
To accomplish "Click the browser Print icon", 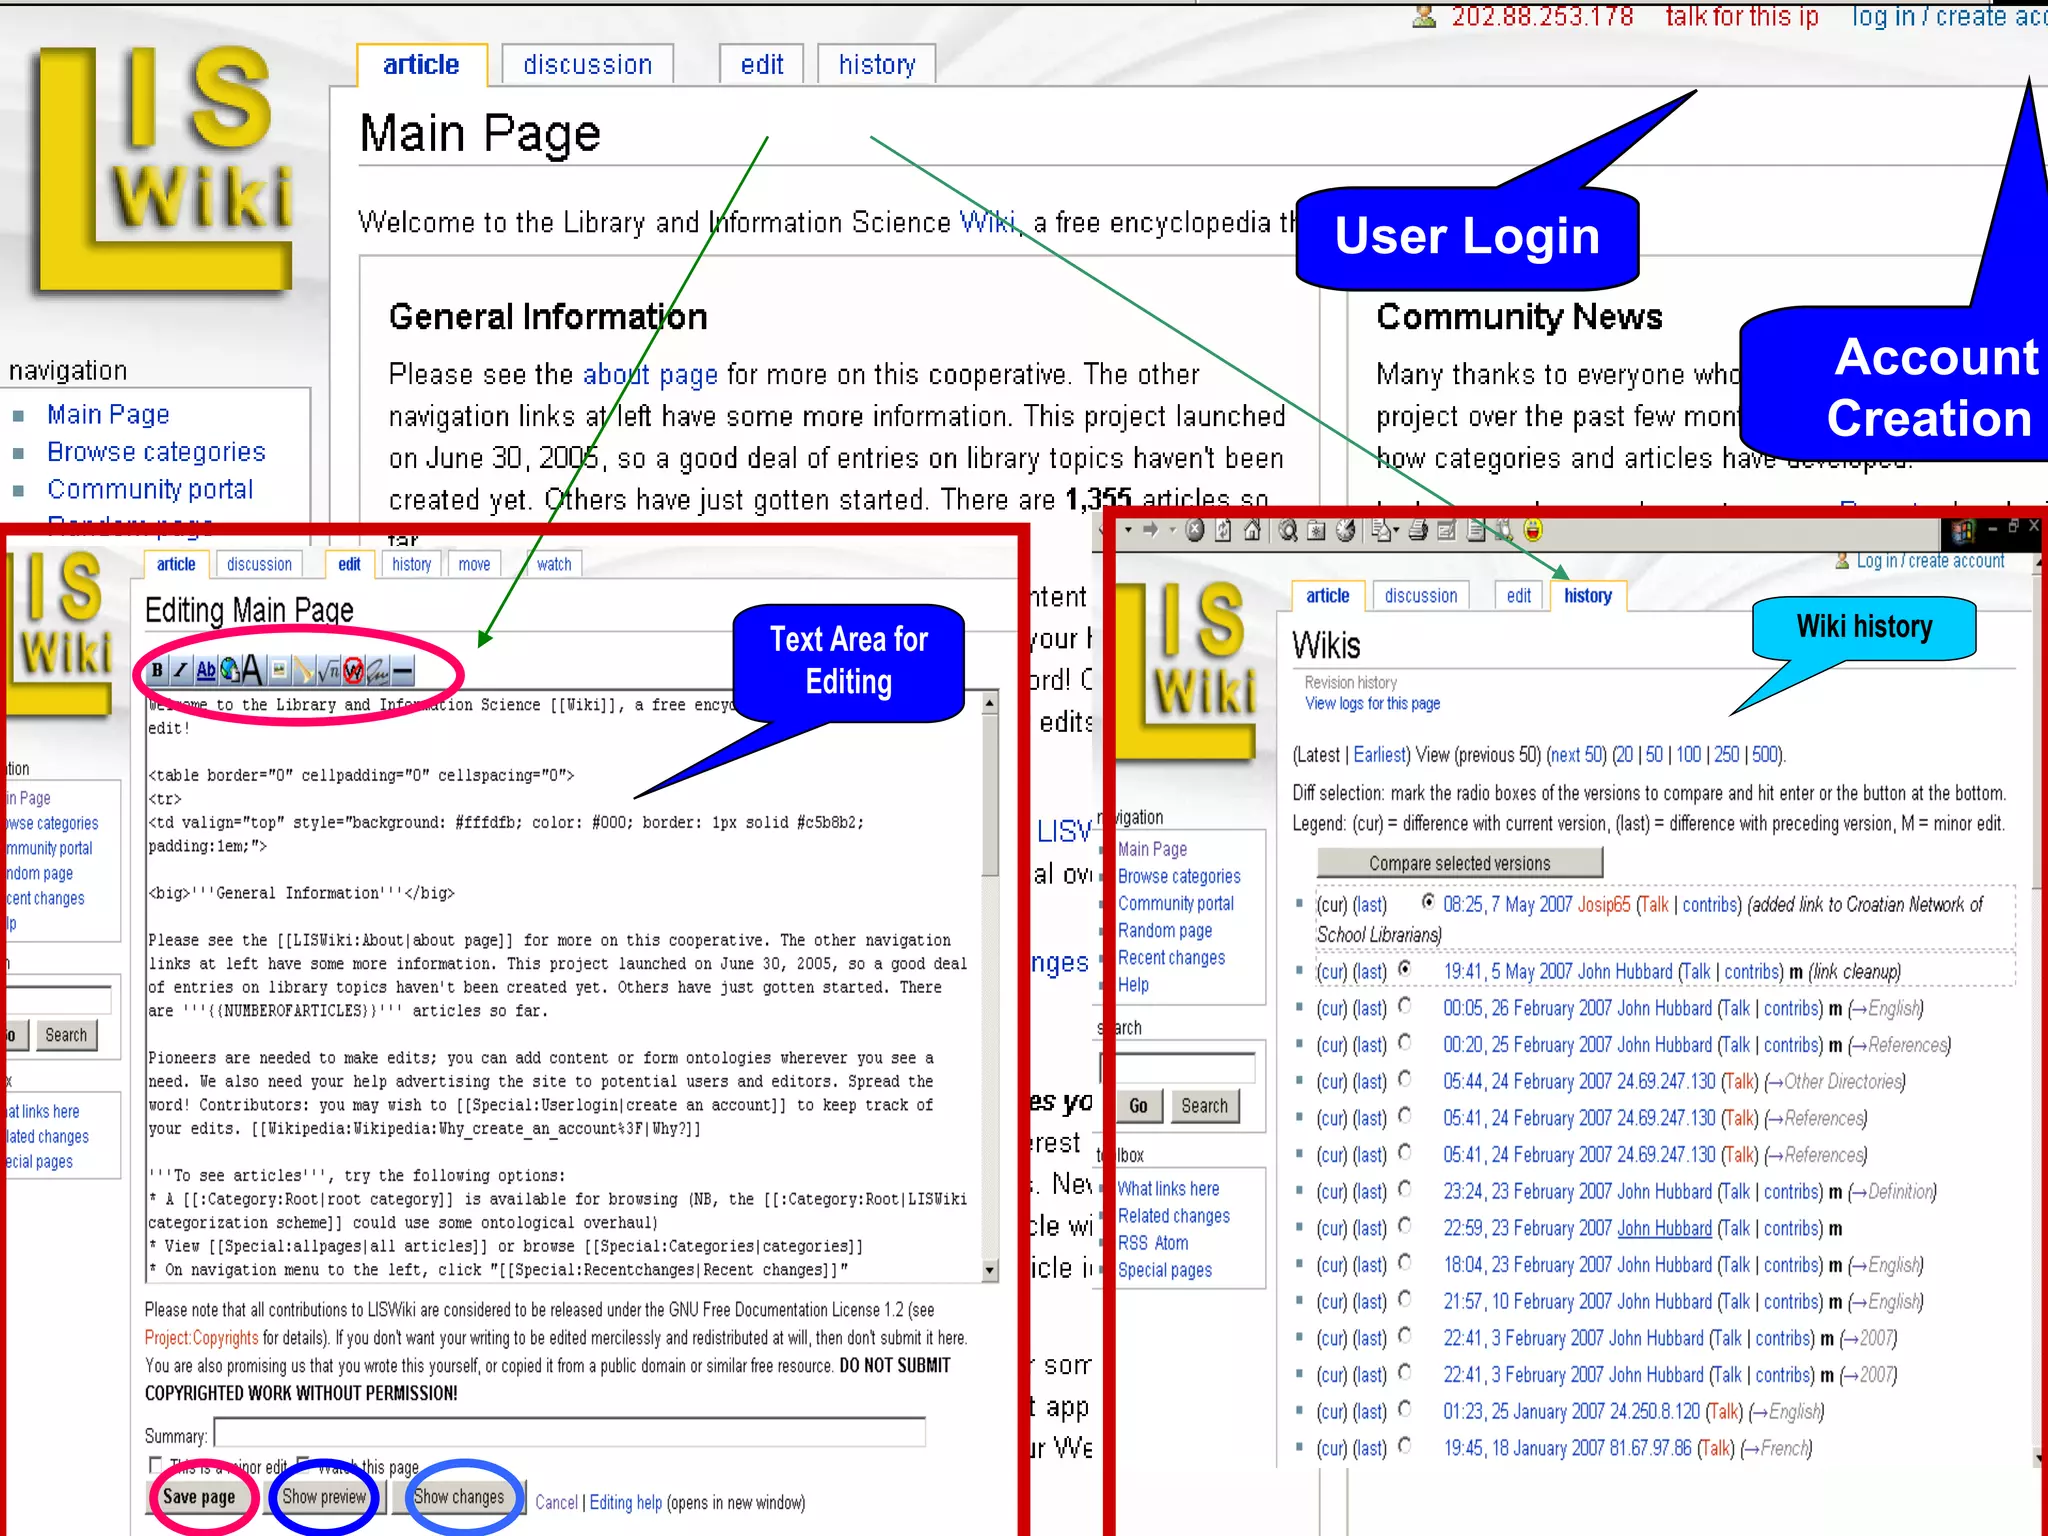I will pos(1418,530).
